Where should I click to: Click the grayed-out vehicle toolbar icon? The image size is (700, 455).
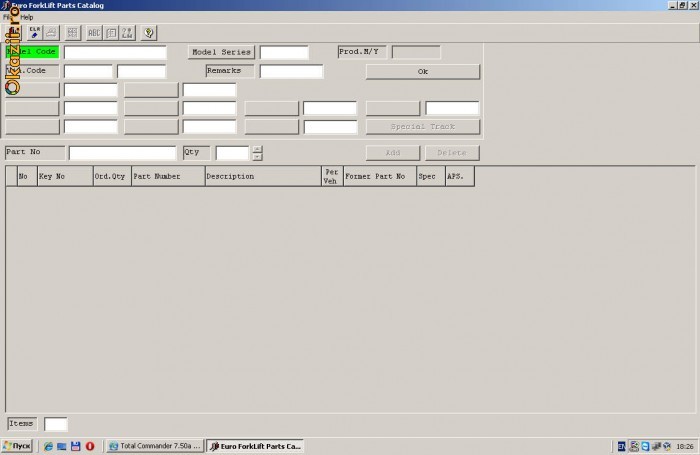[x=51, y=33]
